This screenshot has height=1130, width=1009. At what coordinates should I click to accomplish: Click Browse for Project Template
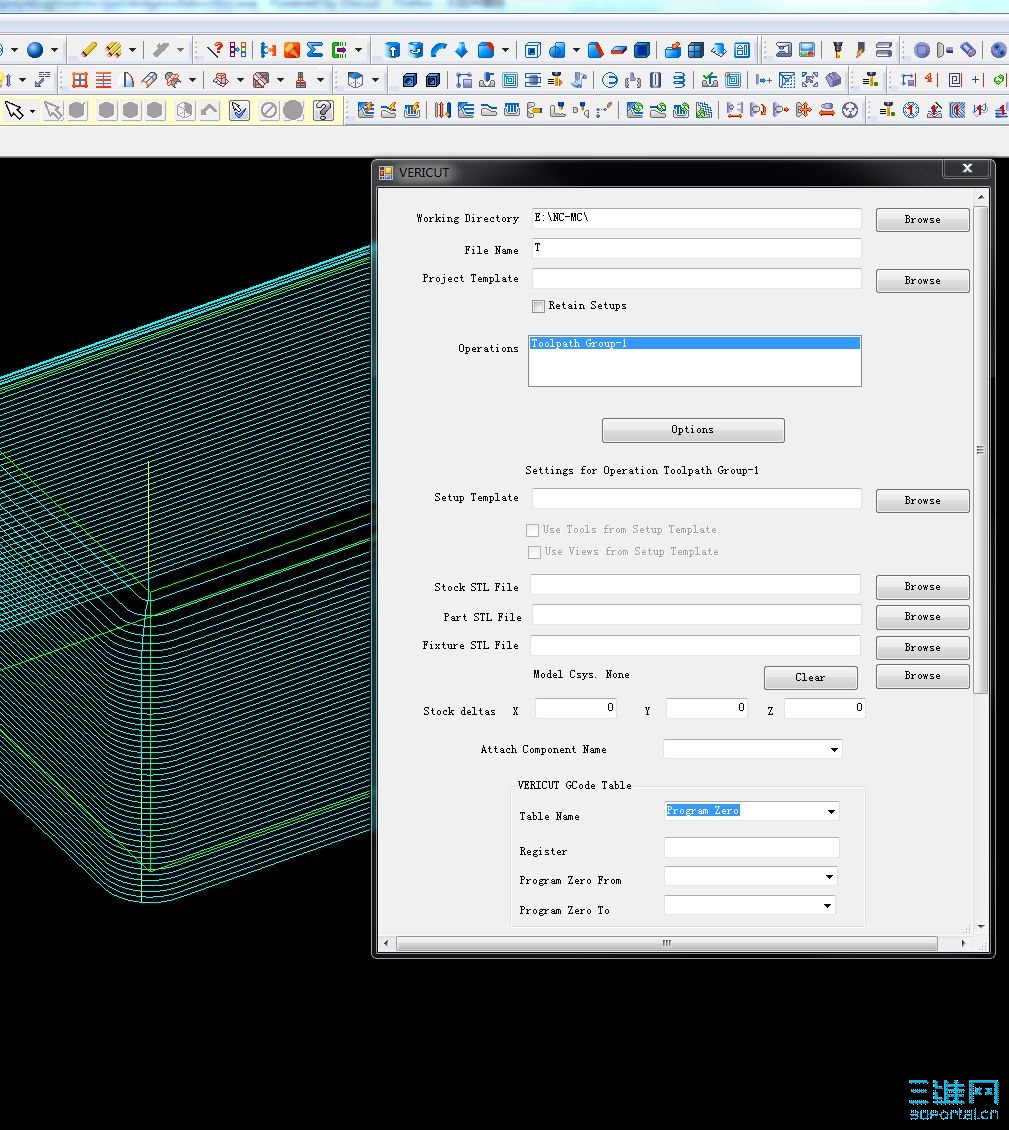pos(923,281)
